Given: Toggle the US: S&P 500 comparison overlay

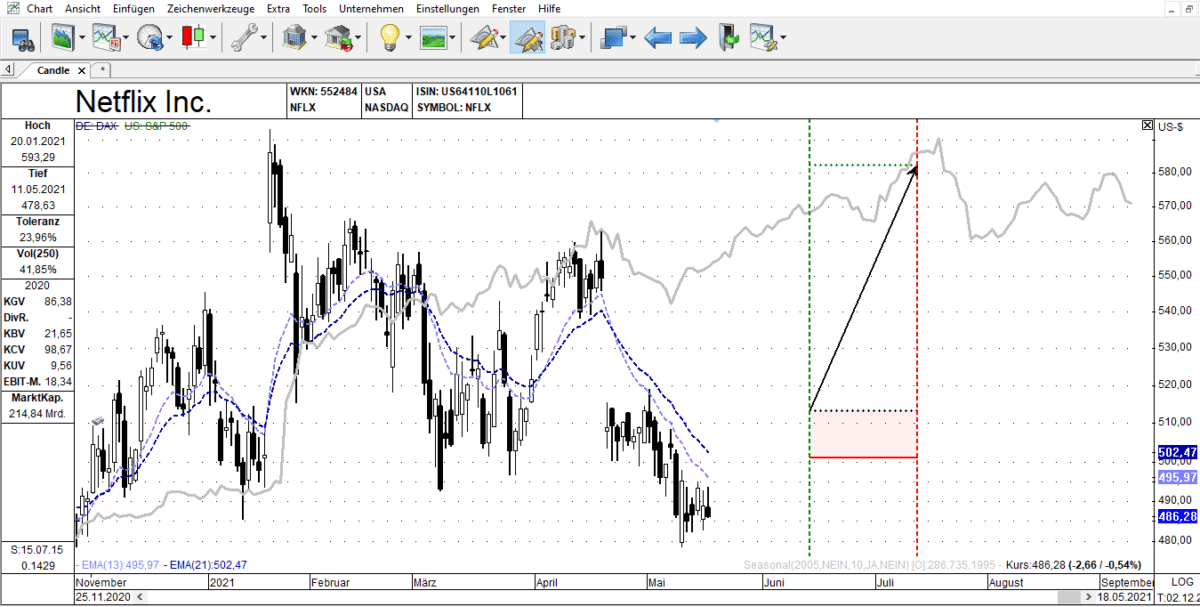Looking at the screenshot, I should [156, 126].
